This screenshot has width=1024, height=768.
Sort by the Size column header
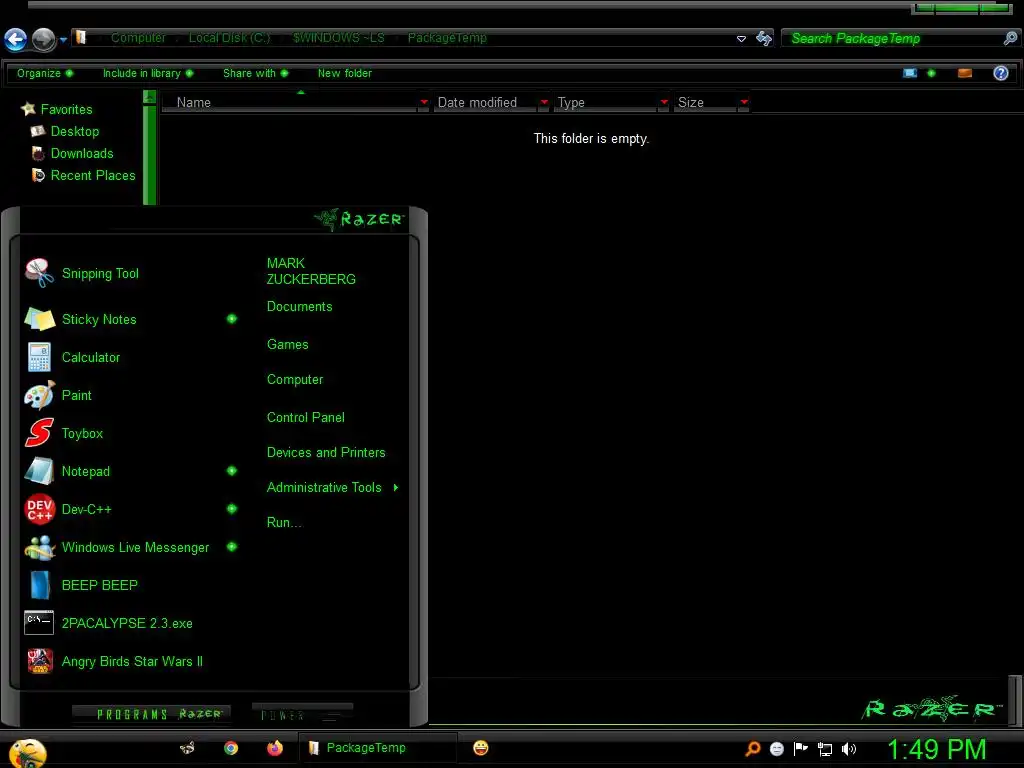click(x=705, y=103)
